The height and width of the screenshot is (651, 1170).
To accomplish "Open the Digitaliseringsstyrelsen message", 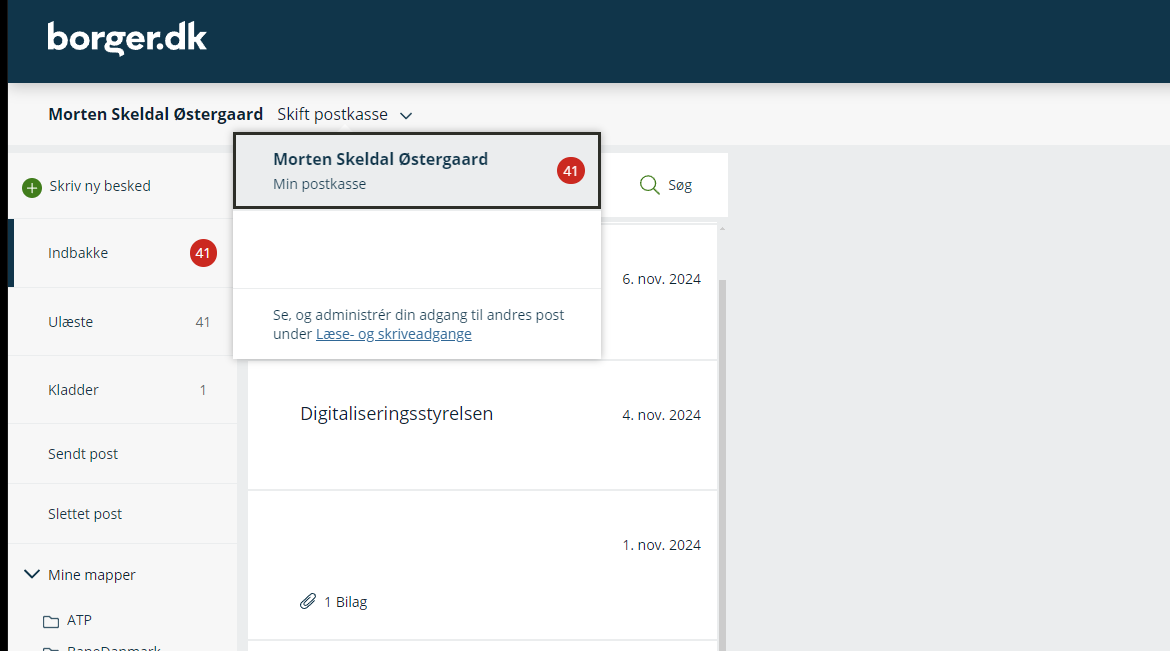I will pos(397,414).
